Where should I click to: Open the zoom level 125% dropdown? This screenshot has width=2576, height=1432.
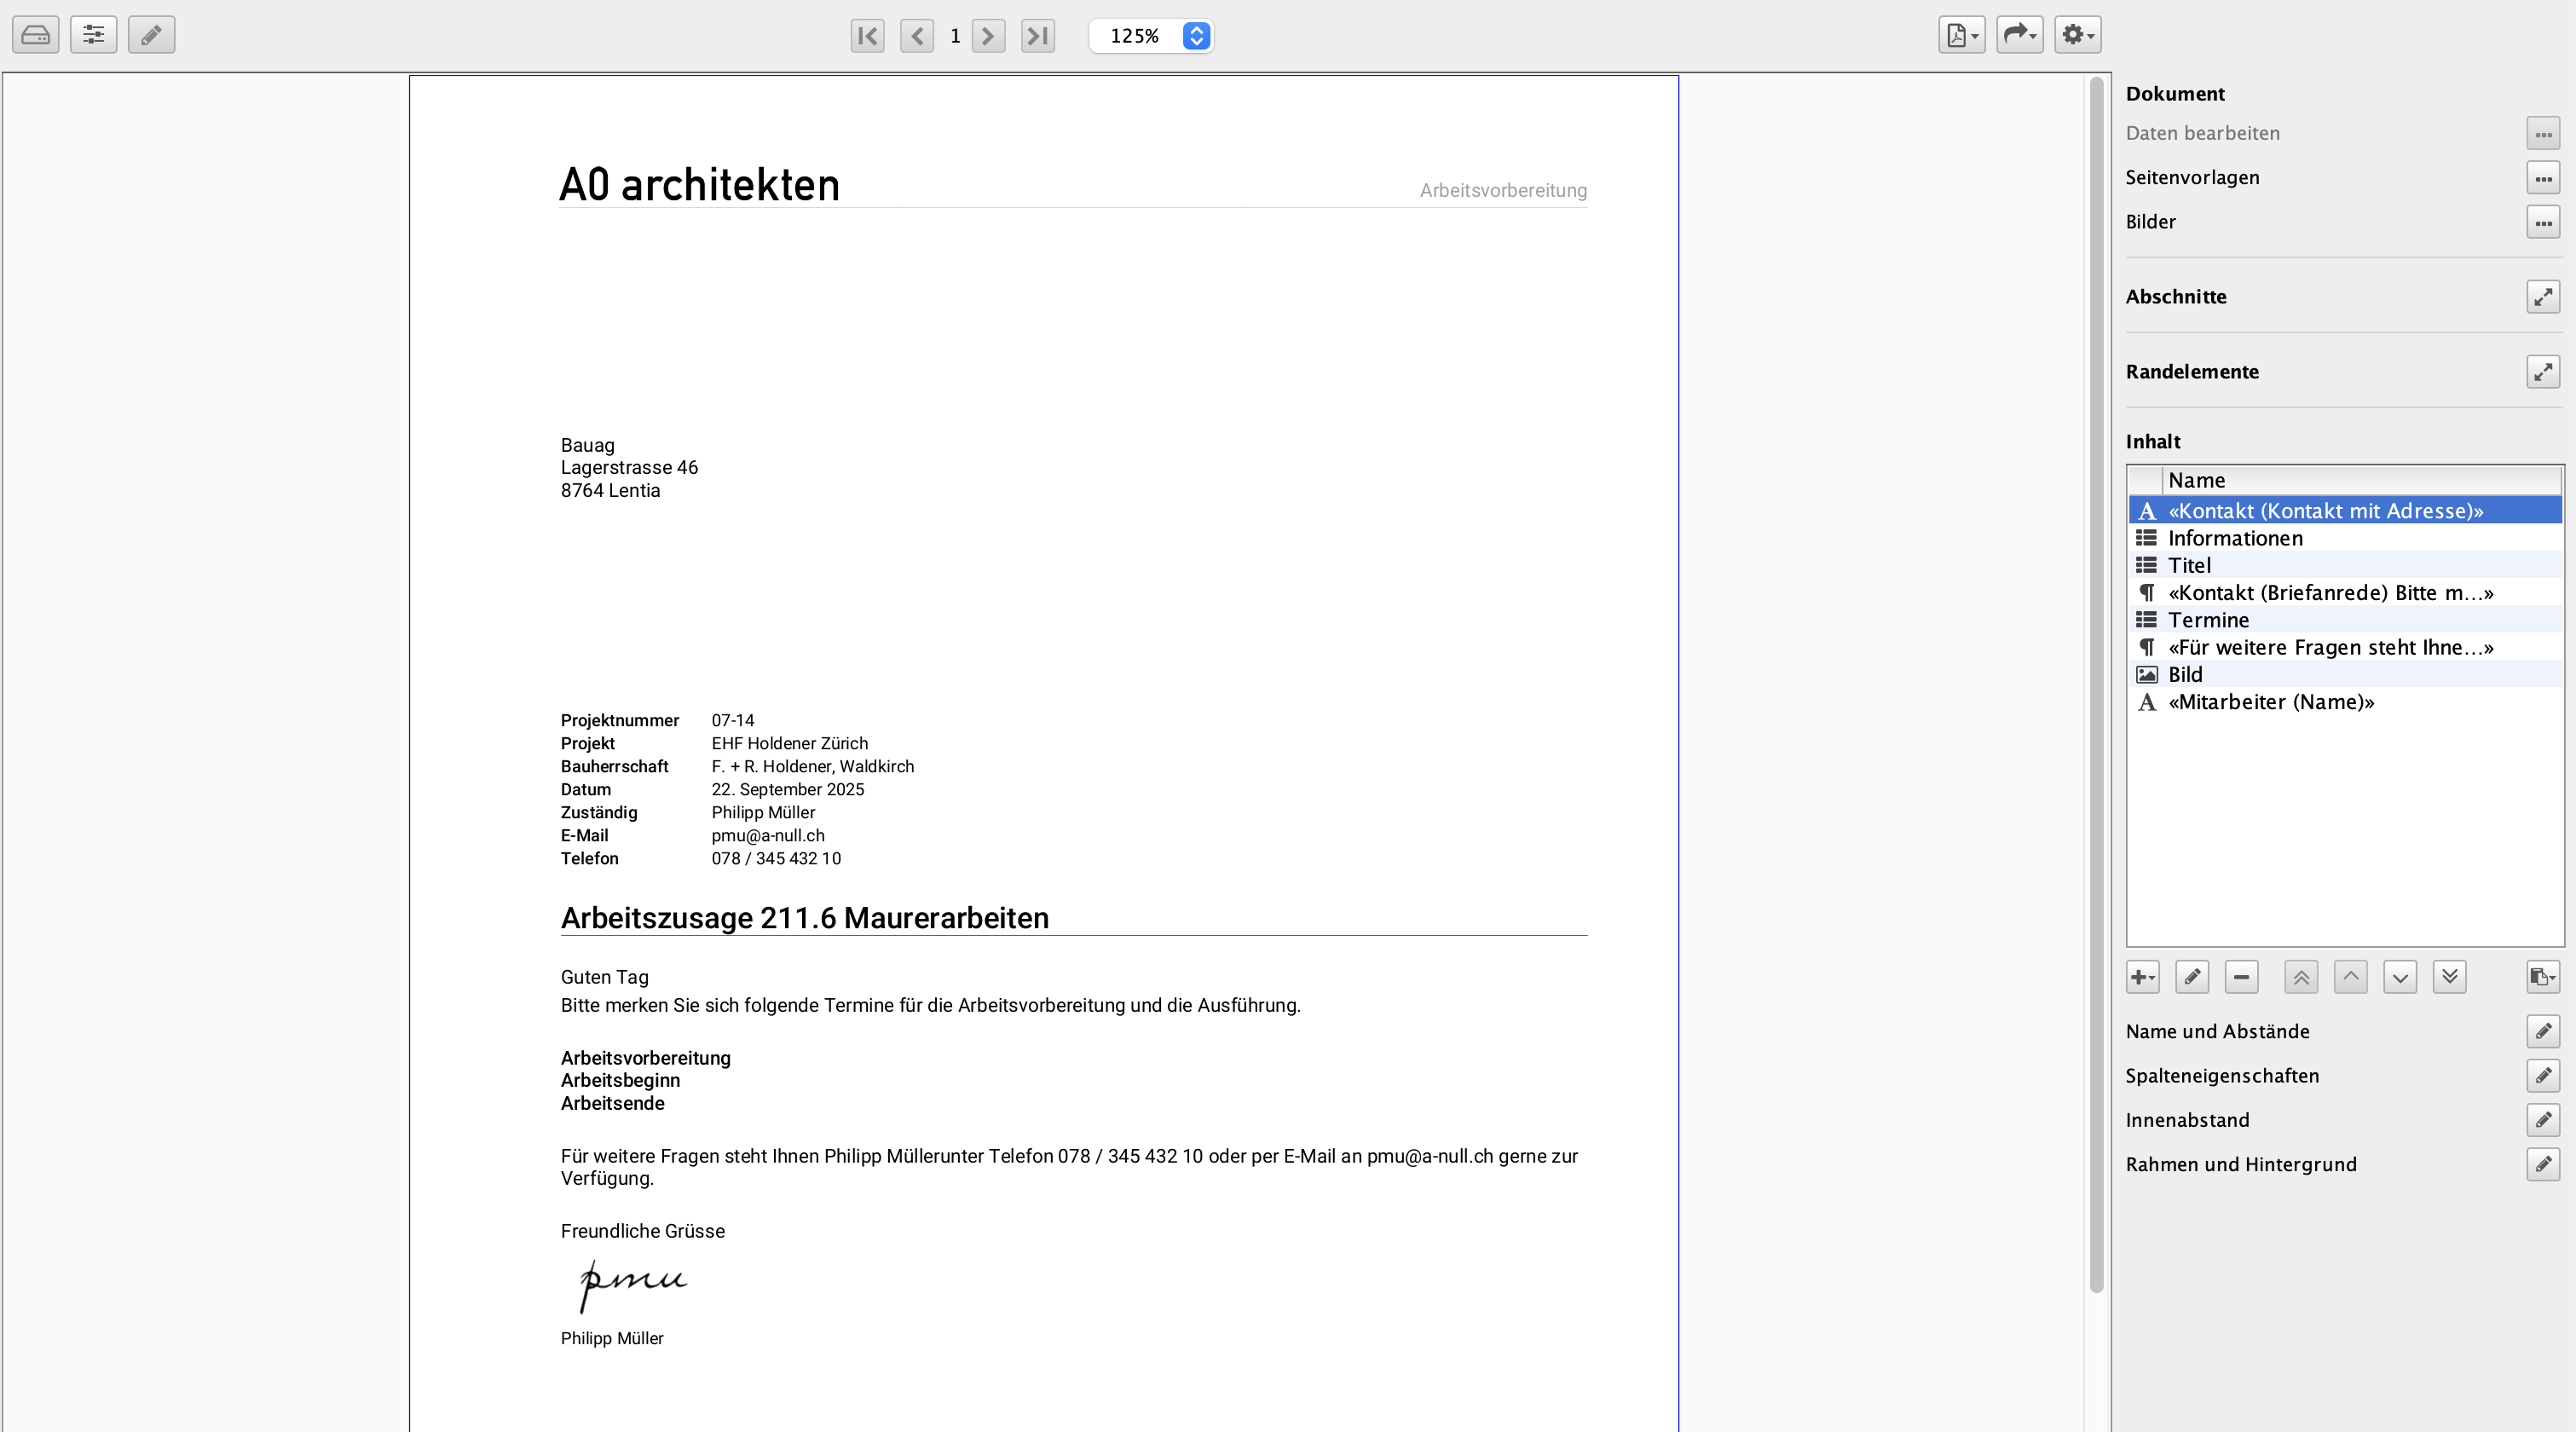[1196, 36]
